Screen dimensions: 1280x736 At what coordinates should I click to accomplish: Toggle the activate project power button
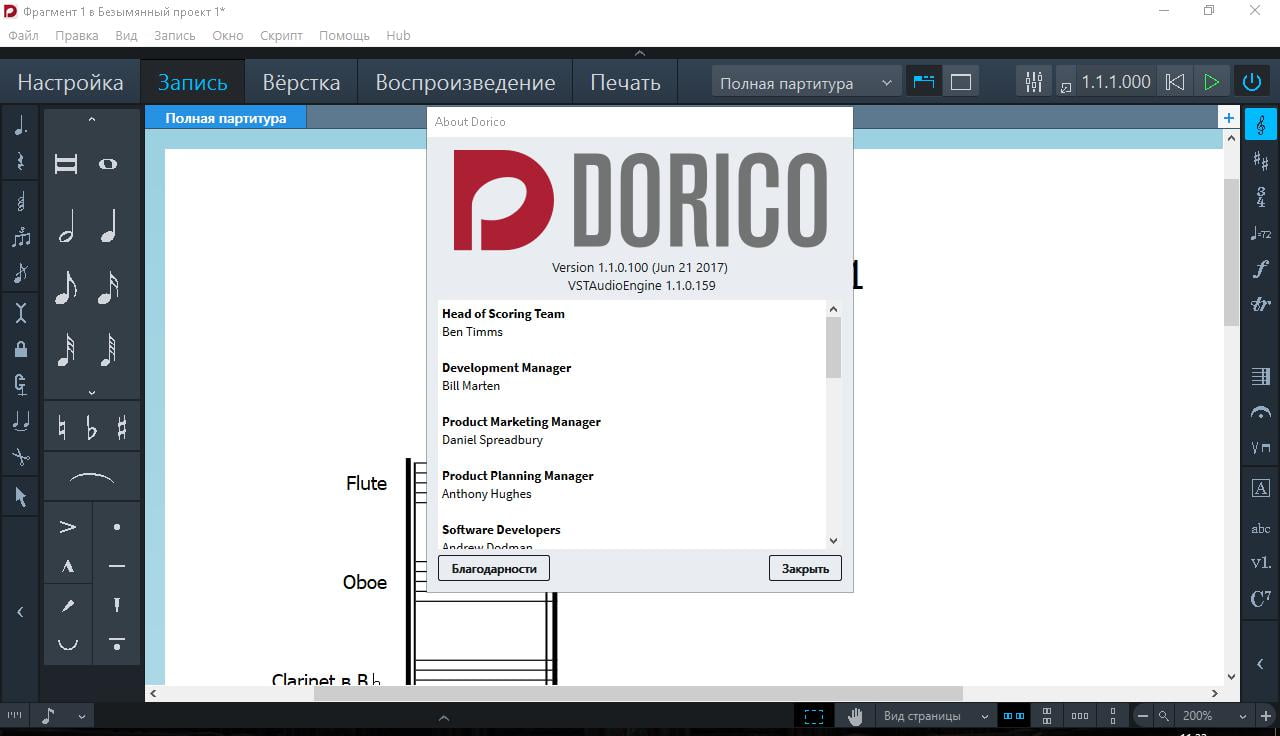[x=1252, y=82]
